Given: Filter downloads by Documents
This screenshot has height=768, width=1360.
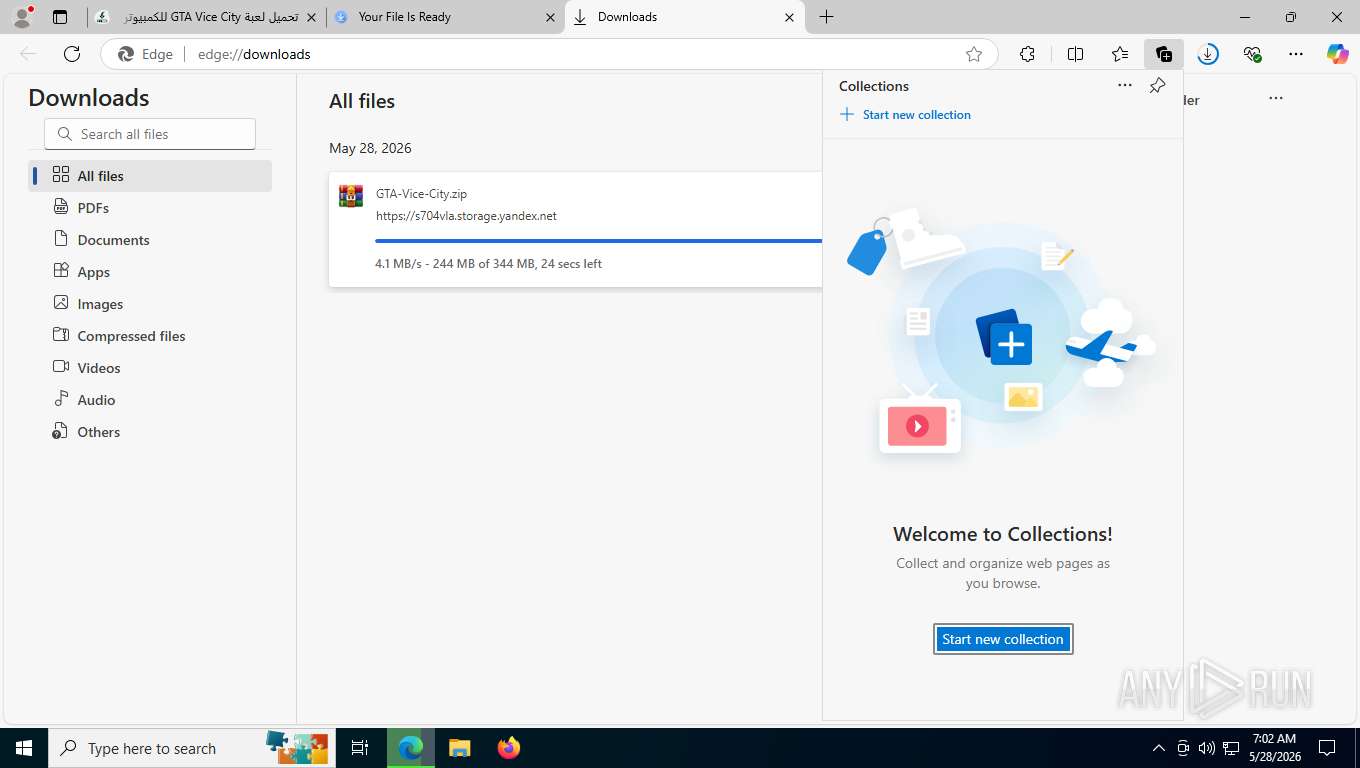Looking at the screenshot, I should coord(150,240).
